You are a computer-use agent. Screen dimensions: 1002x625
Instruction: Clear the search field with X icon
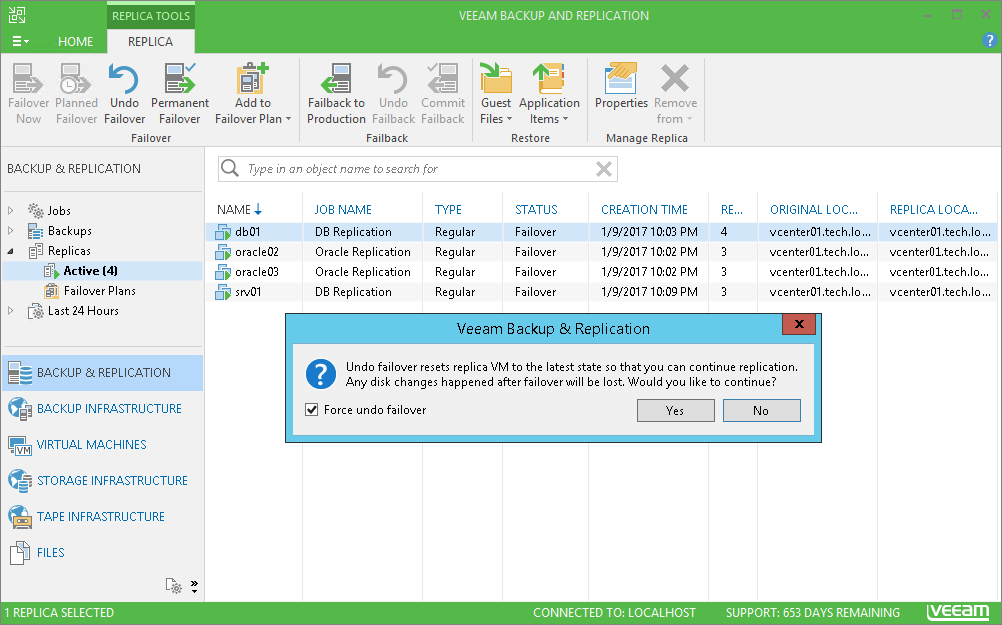click(604, 169)
